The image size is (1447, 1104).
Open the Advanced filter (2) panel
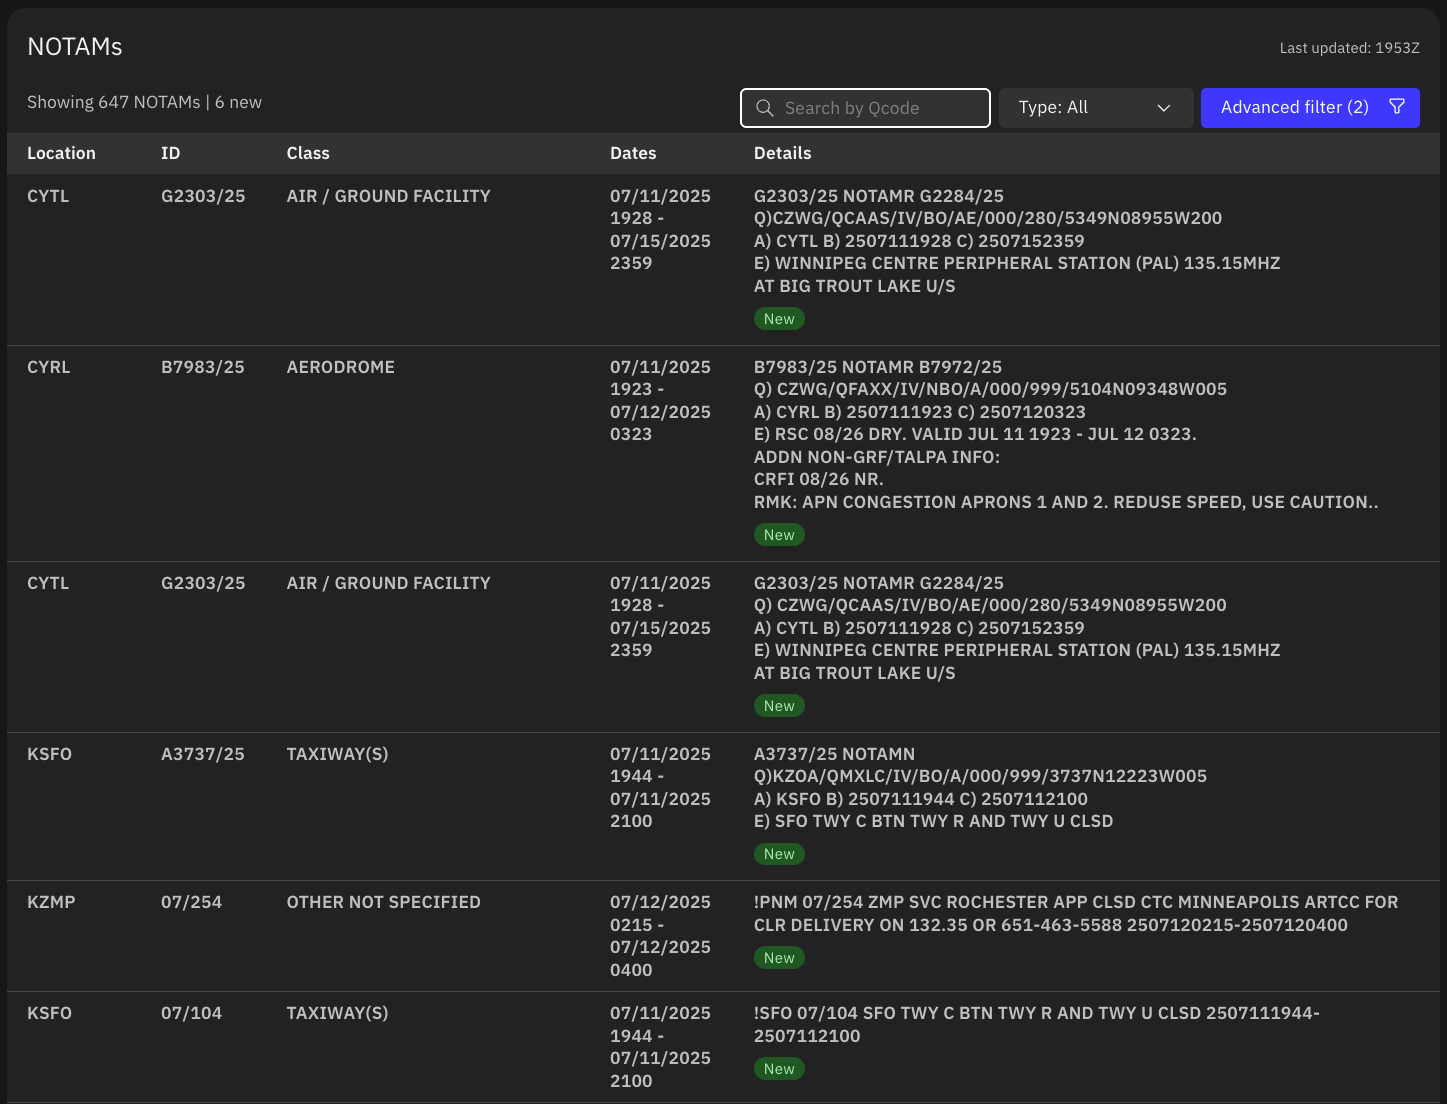pyautogui.click(x=1294, y=108)
